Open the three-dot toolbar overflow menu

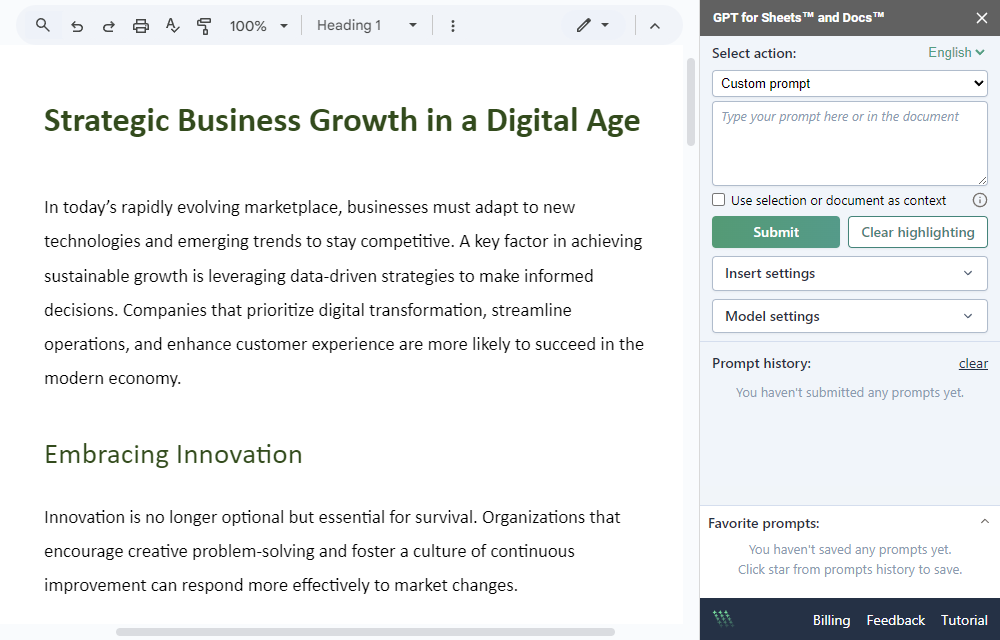pyautogui.click(x=453, y=24)
